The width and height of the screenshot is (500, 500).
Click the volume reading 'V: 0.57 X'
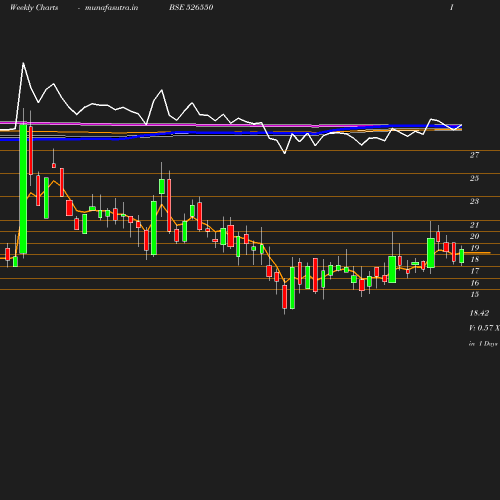(x=484, y=328)
